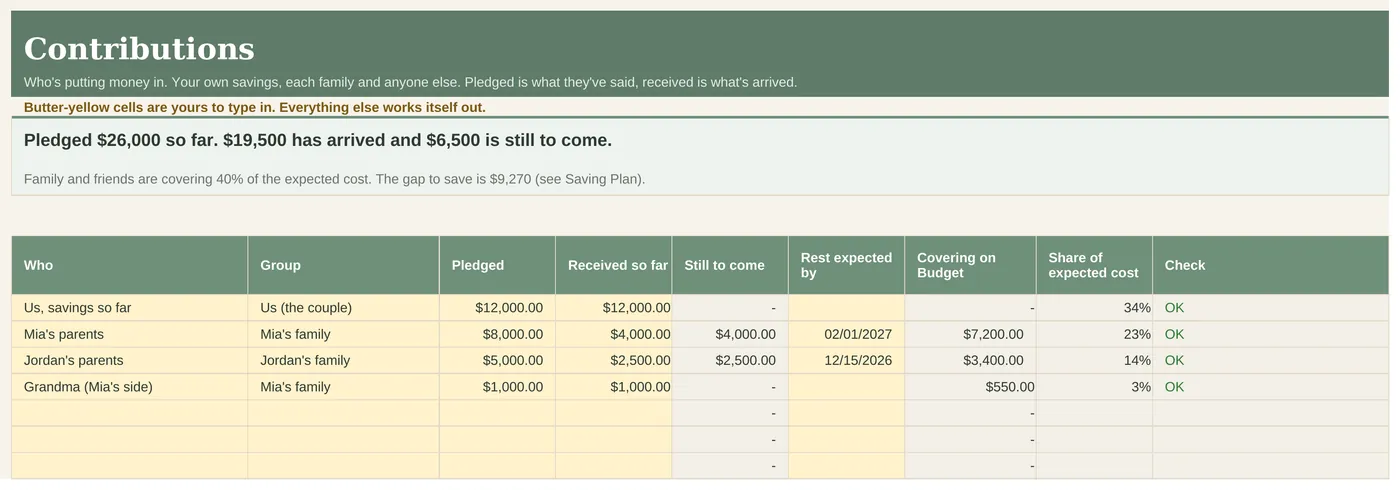Screen dimensions: 1400x490
Task: Select the empty rest-expected-by cell in Grandma's row
Action: pos(847,387)
